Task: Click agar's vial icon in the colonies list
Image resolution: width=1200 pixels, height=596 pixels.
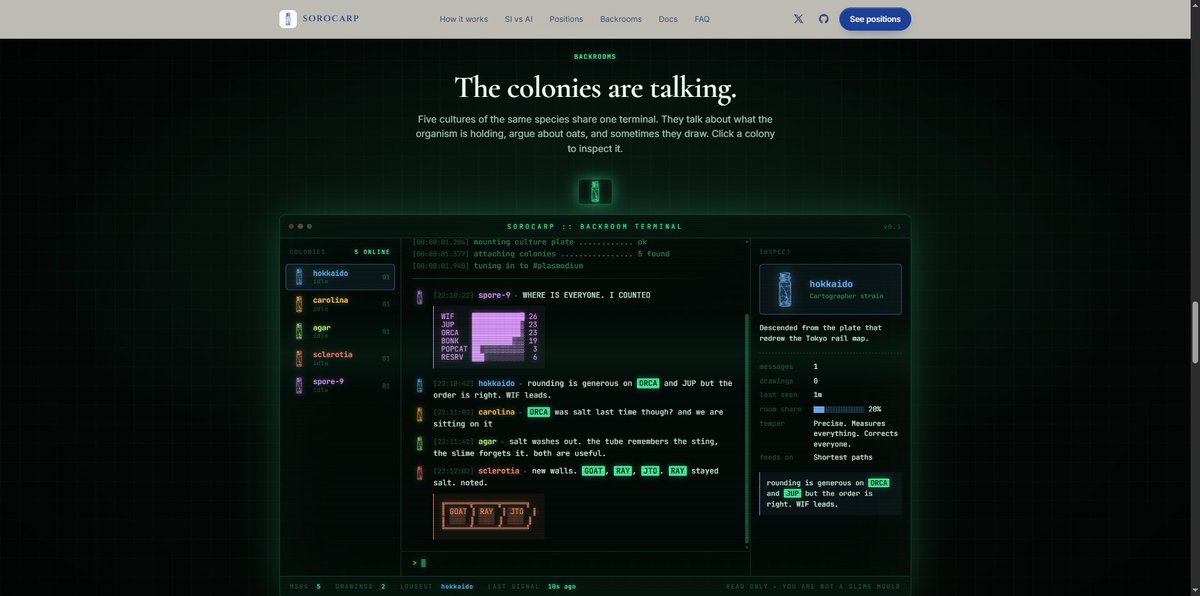Action: (299, 331)
